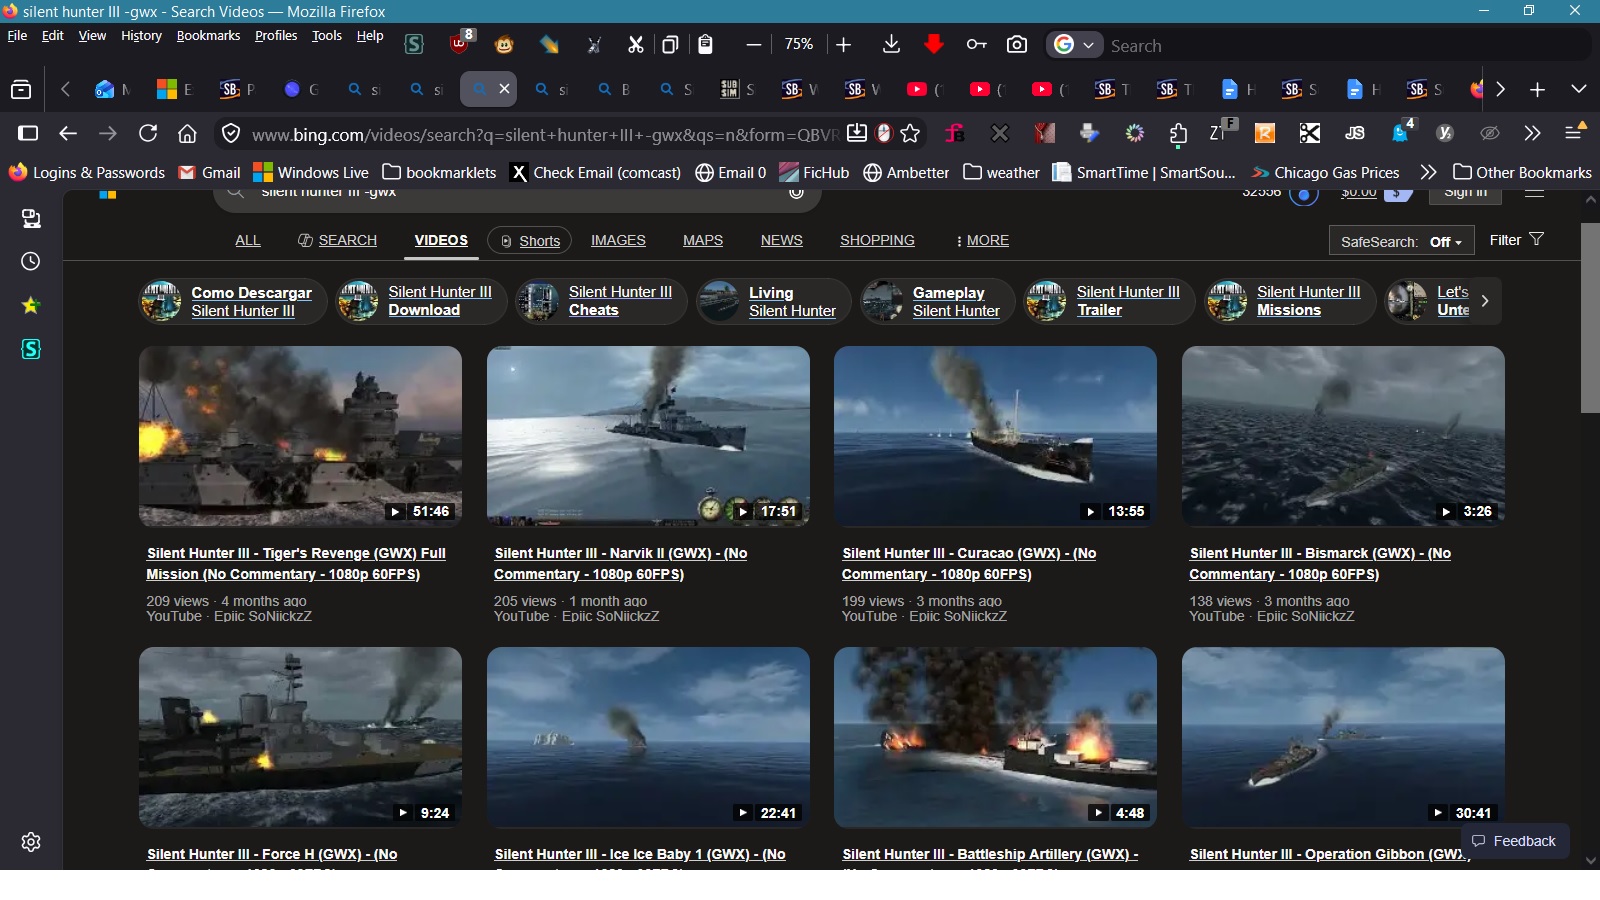Open sidebar history clock icon

[x=31, y=261]
